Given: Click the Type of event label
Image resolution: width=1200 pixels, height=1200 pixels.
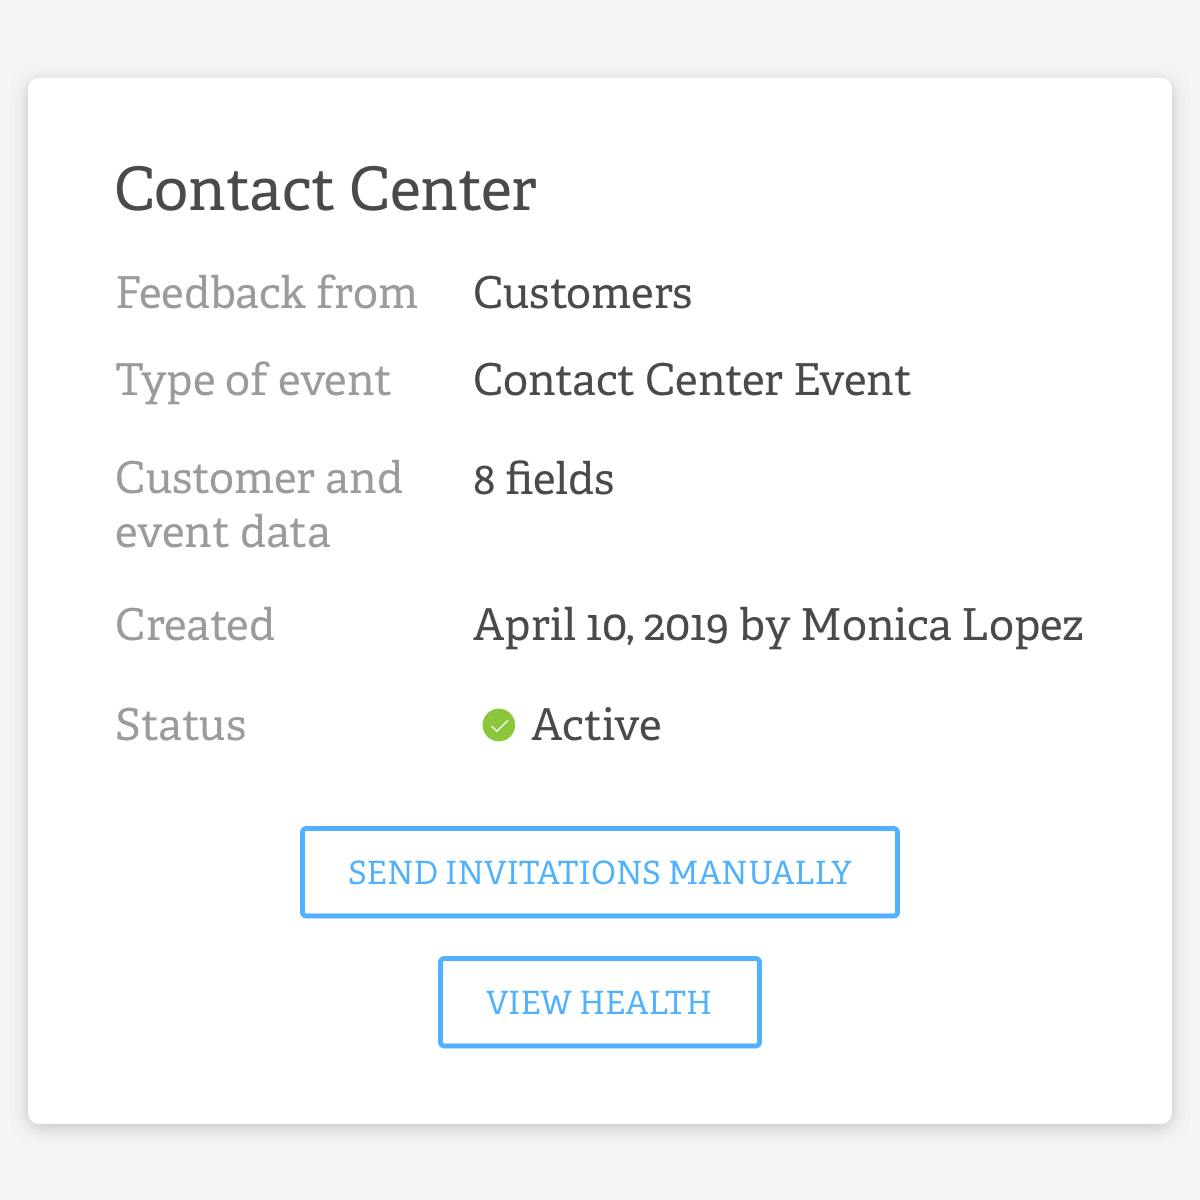Looking at the screenshot, I should [x=253, y=381].
